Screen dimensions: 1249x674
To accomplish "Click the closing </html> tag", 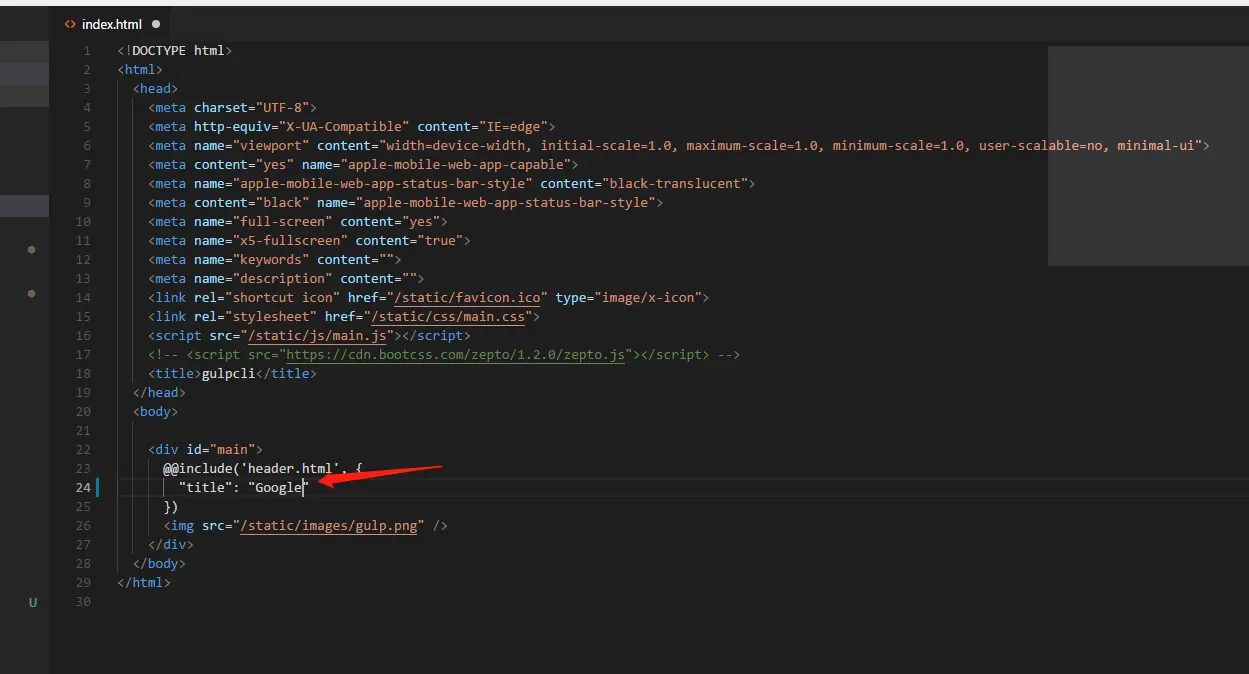I will click(144, 582).
